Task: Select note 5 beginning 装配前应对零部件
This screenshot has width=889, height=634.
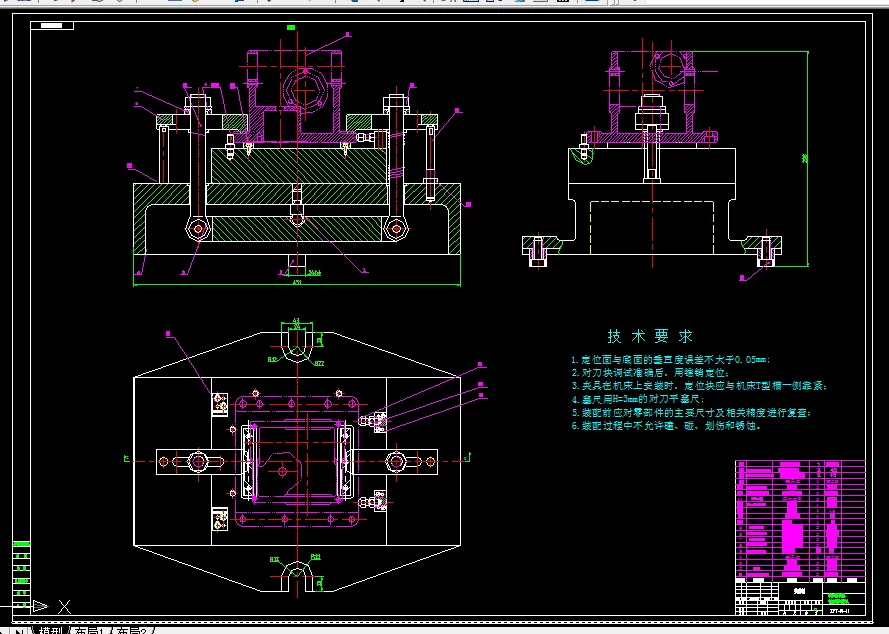Action: tap(691, 412)
